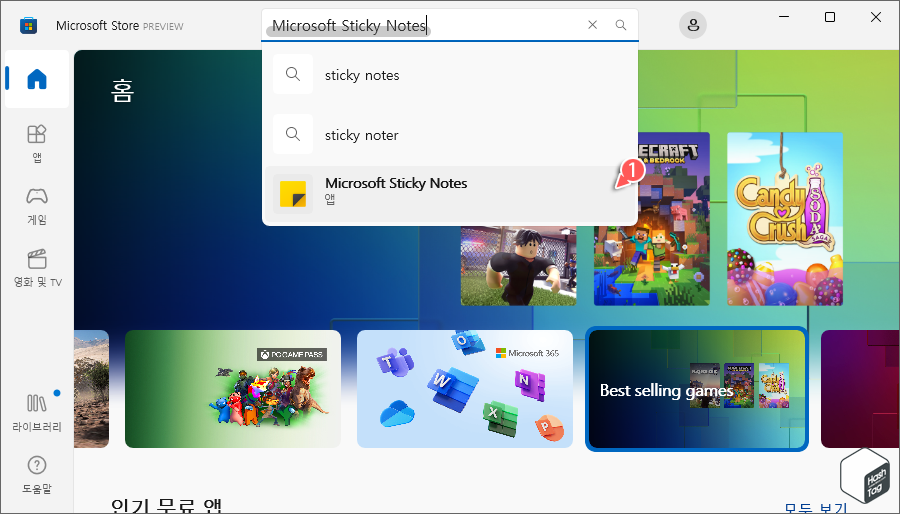Open the 앱 (Apps) section

tap(37, 144)
